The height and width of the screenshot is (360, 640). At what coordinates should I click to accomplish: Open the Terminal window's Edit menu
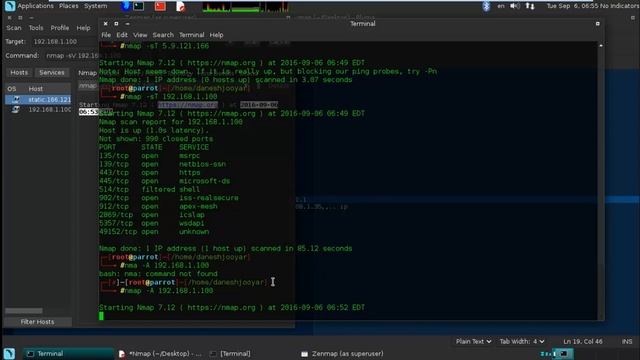[122, 35]
